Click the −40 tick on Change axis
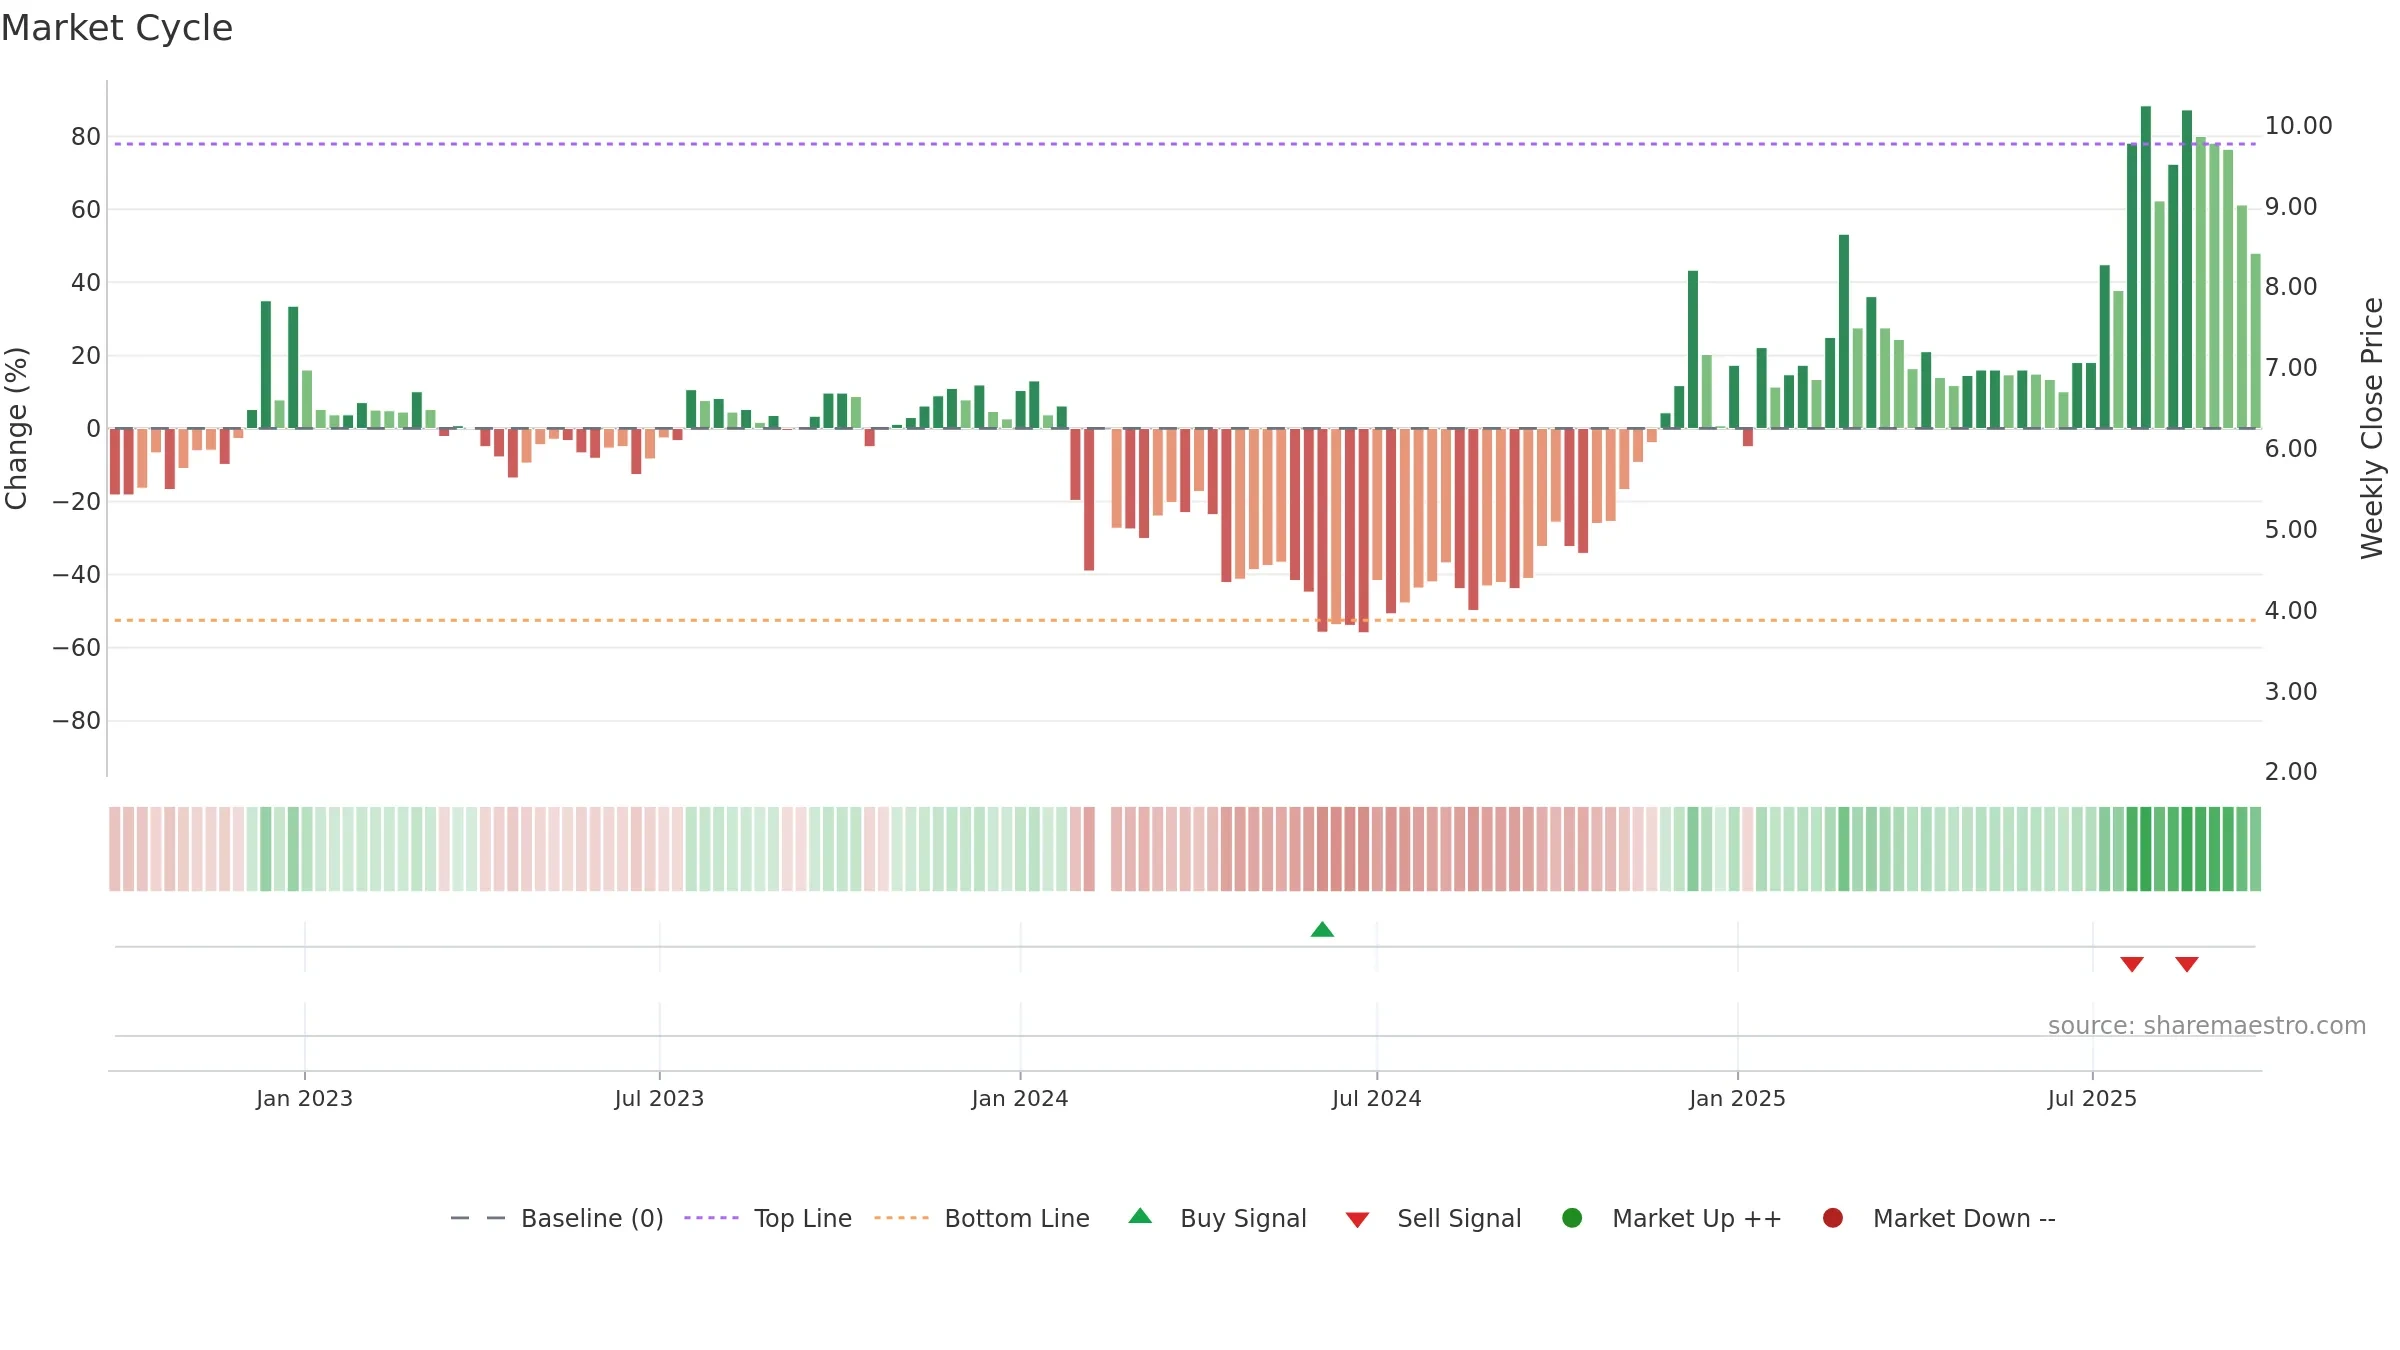This screenshot has height=1350, width=2400. [77, 575]
